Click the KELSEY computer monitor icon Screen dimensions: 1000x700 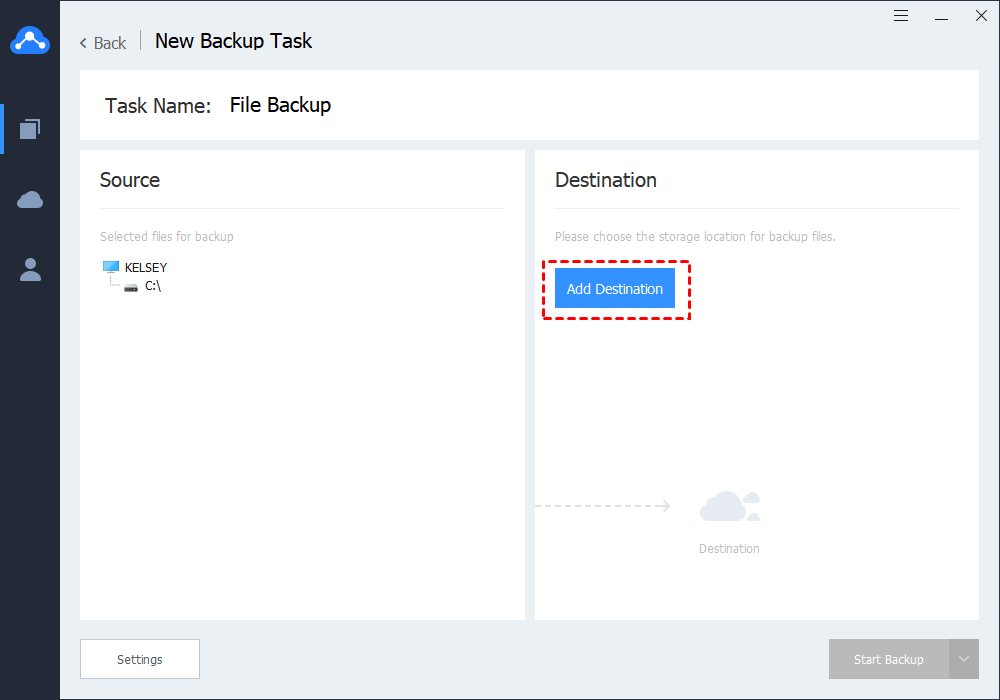click(111, 266)
